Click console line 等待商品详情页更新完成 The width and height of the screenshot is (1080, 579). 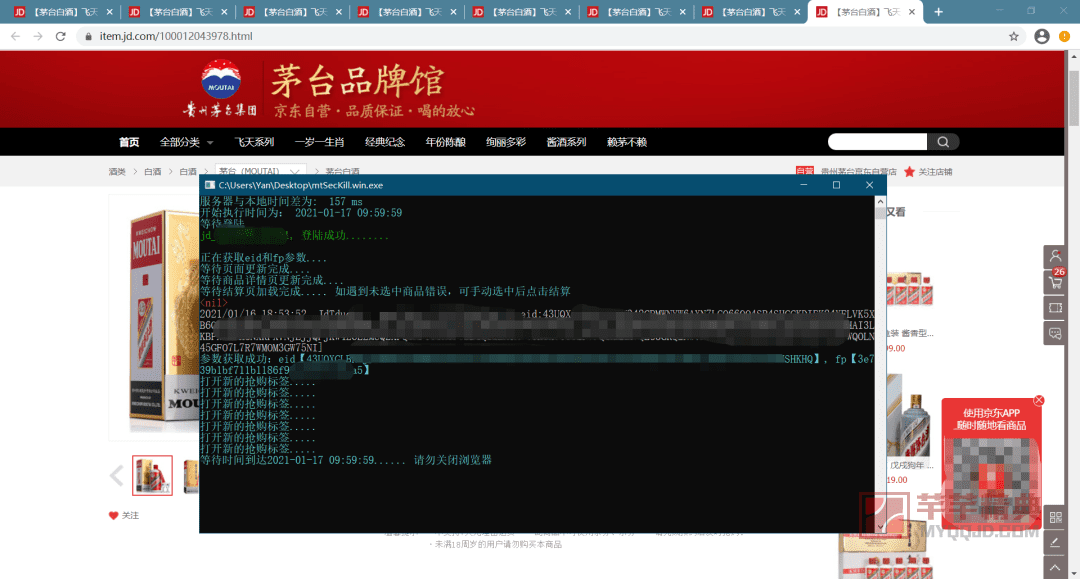(x=272, y=280)
